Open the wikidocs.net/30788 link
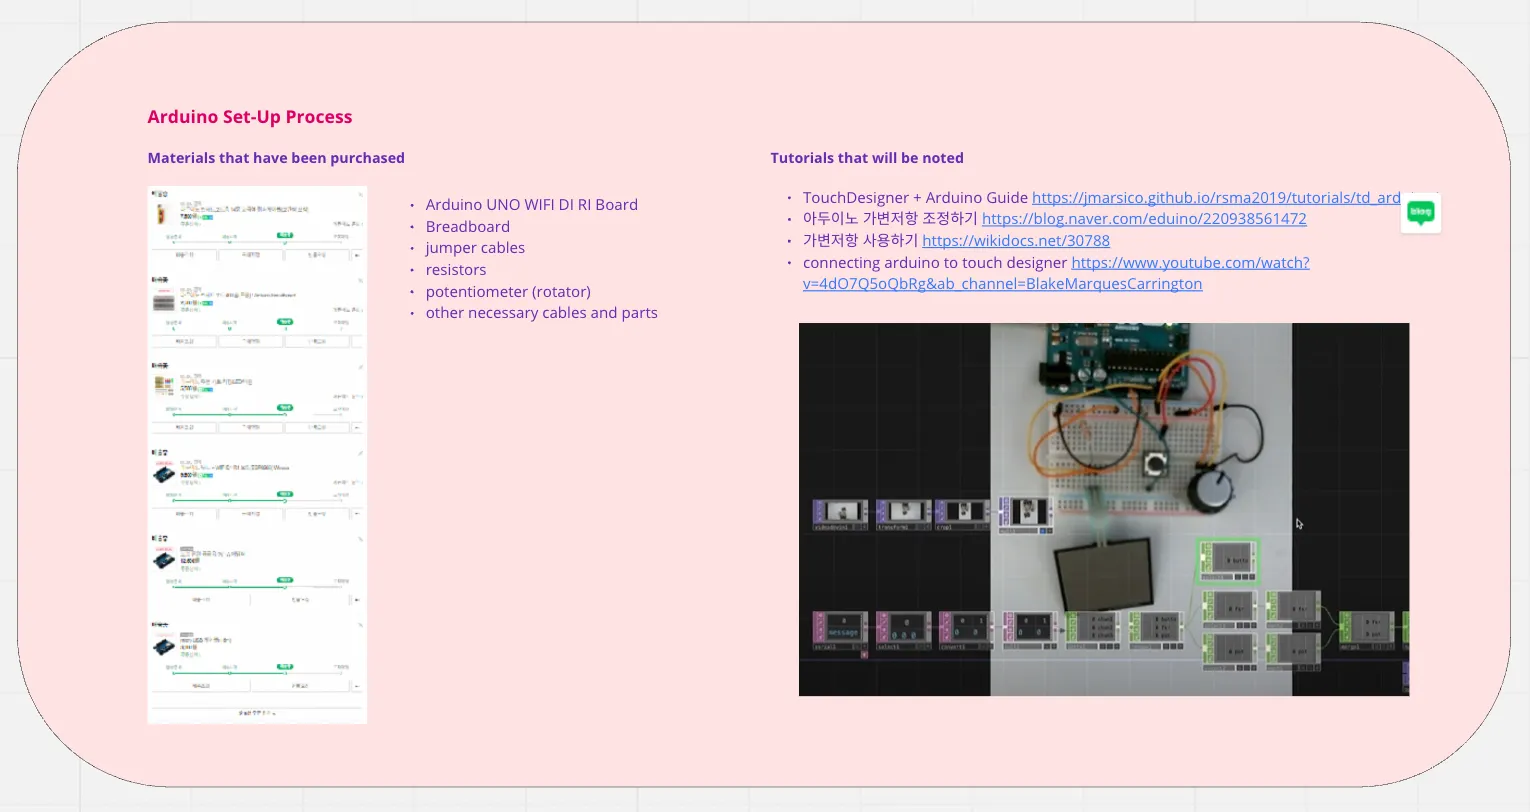The height and width of the screenshot is (812, 1530). tap(1016, 241)
